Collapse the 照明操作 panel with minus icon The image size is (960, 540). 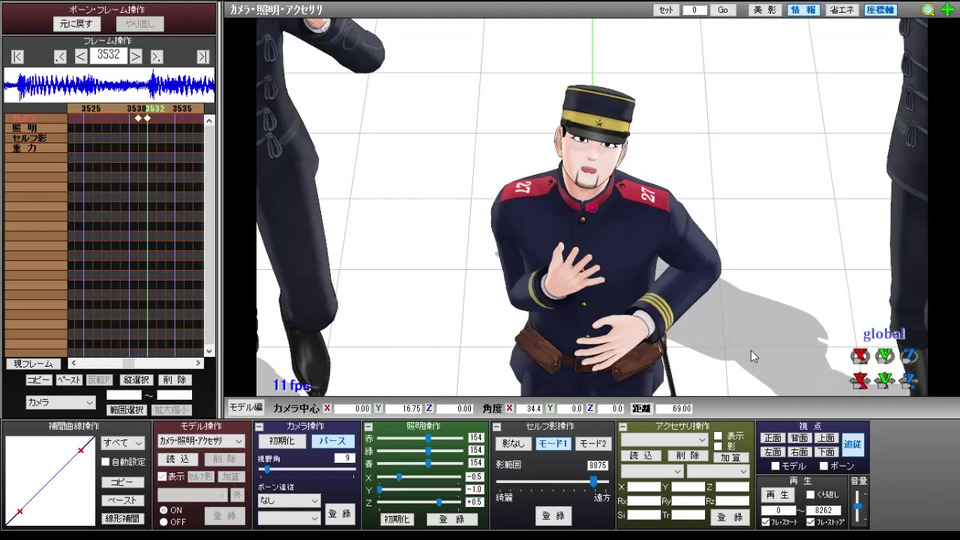[369, 427]
